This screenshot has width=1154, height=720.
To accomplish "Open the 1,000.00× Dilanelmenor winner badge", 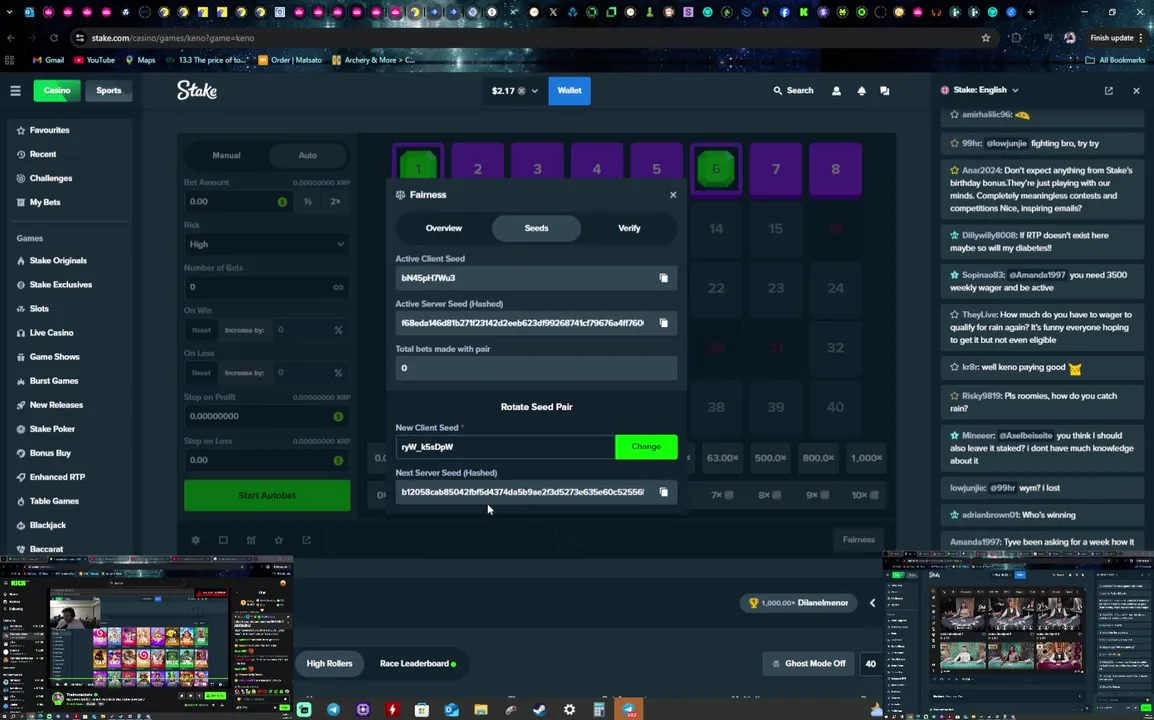I will coord(799,603).
